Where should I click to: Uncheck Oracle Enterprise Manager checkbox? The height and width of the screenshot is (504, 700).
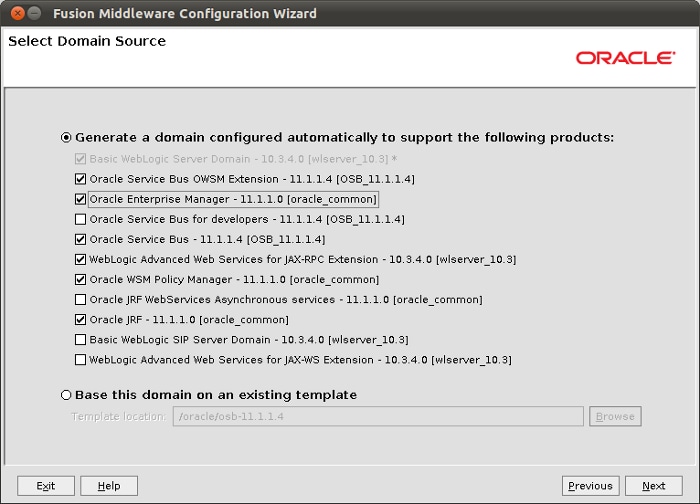(x=81, y=199)
